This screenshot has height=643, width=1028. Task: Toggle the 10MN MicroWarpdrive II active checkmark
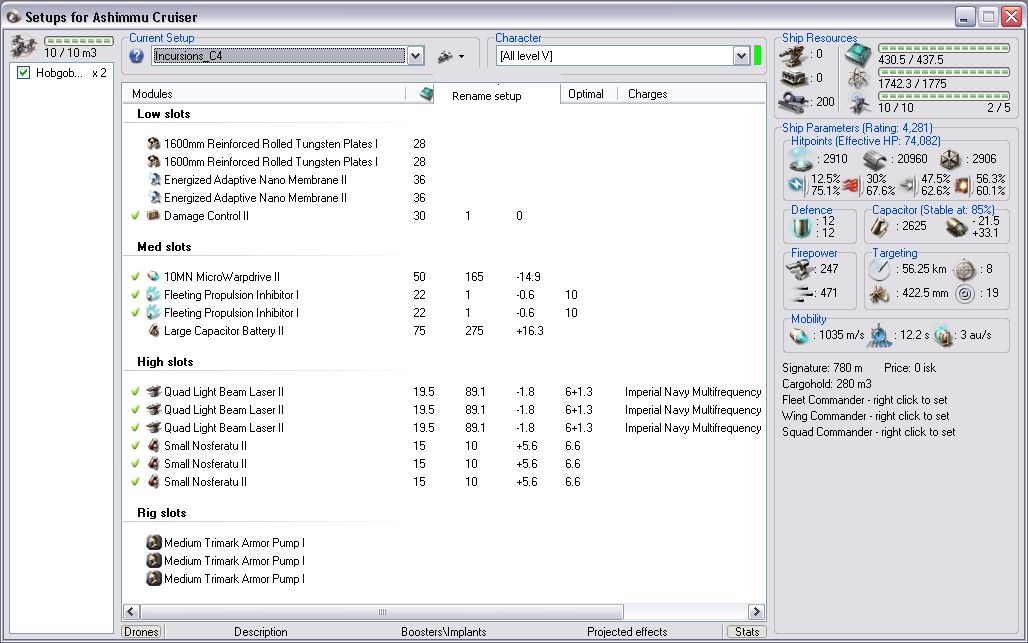[136, 277]
